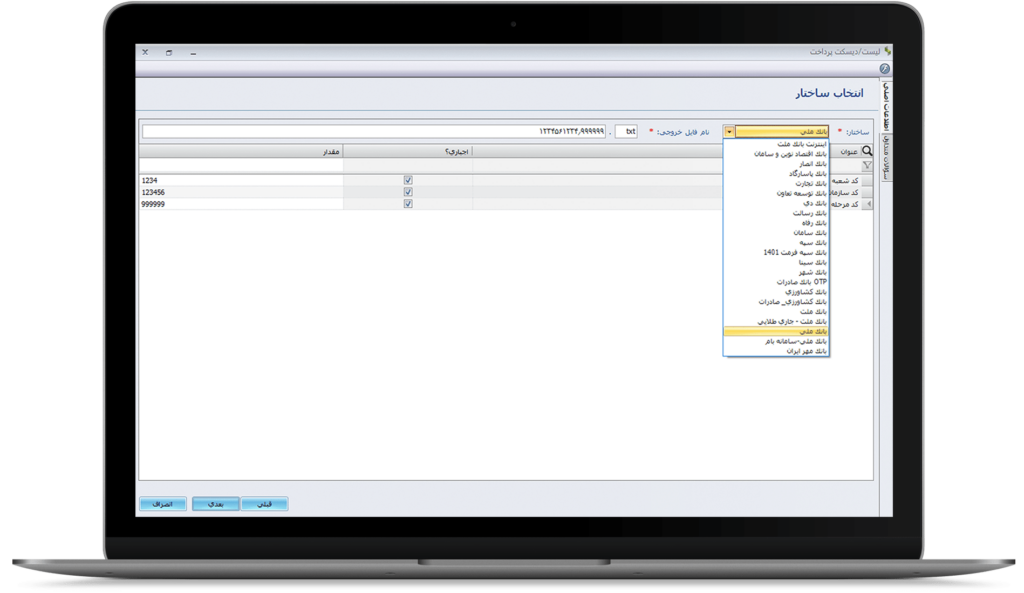The width and height of the screenshot is (1024, 593).
Task: Click the txt file extension field
Action: (x=626, y=132)
